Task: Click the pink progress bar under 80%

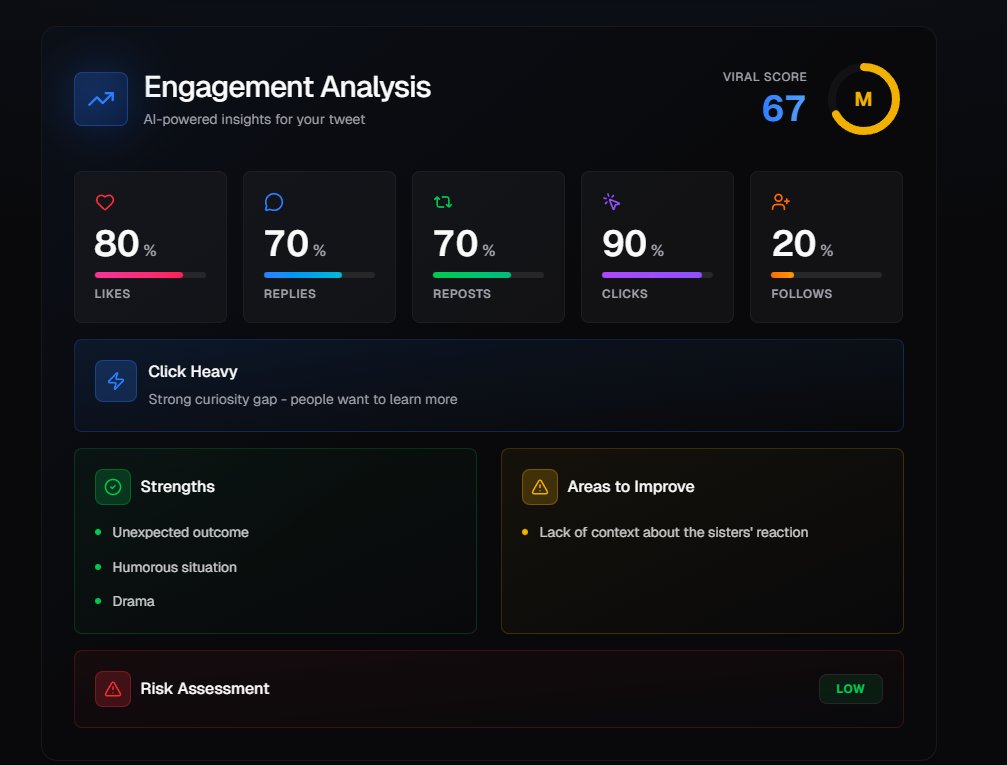Action: (x=140, y=274)
